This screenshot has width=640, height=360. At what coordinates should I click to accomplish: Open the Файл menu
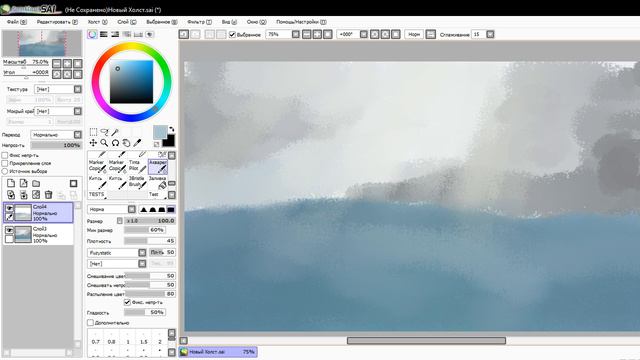[x=16, y=22]
